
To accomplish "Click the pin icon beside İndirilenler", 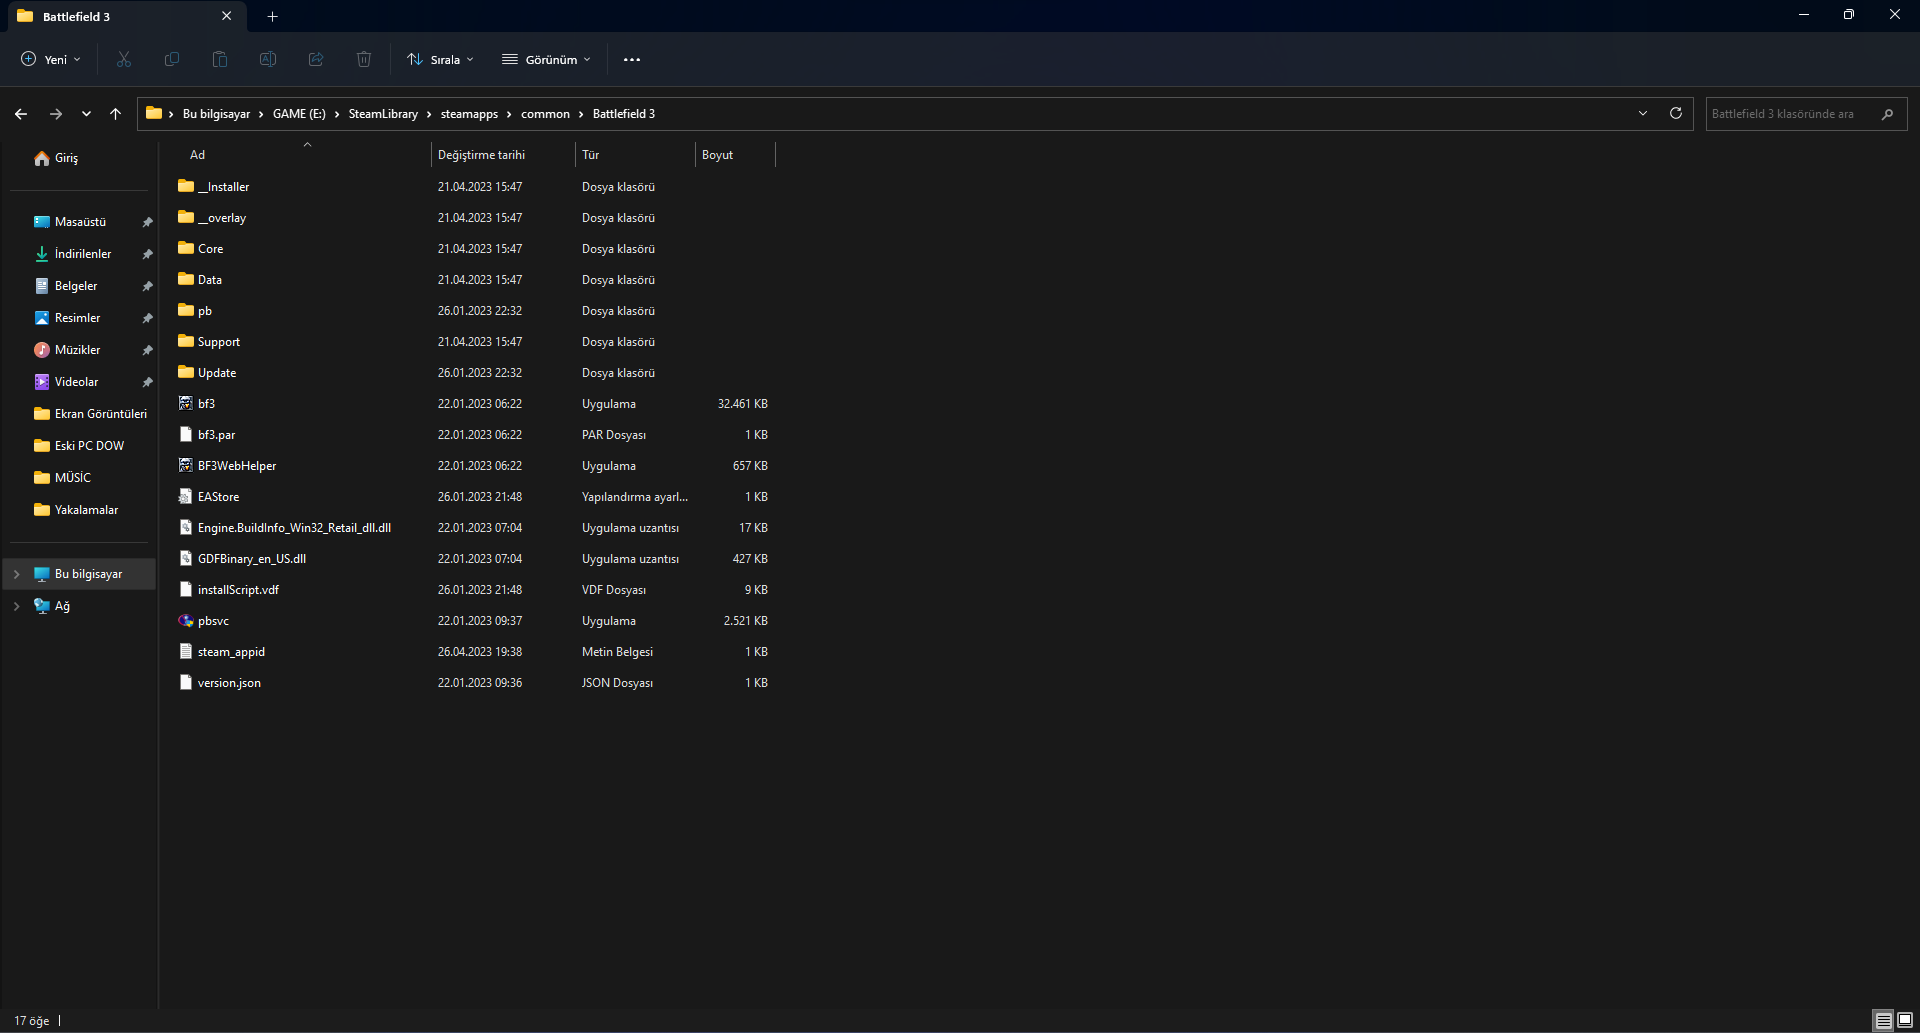I will tap(147, 254).
